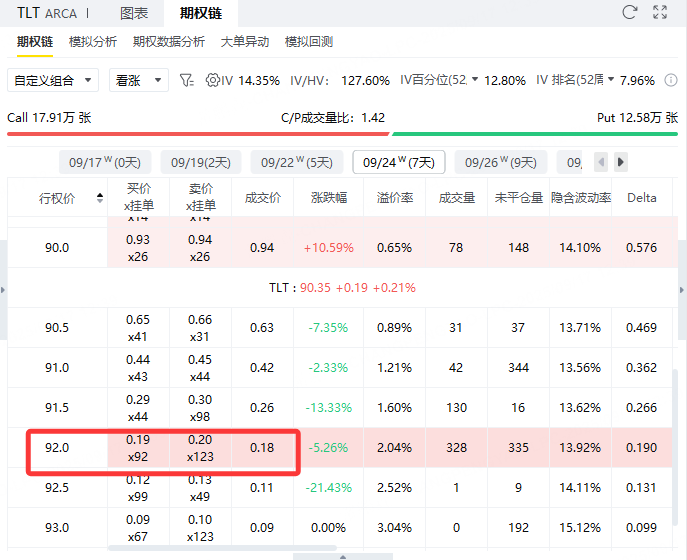Screen dimensions: 687x560
Task: Click ask price 0.66 x31
Action: (201, 328)
